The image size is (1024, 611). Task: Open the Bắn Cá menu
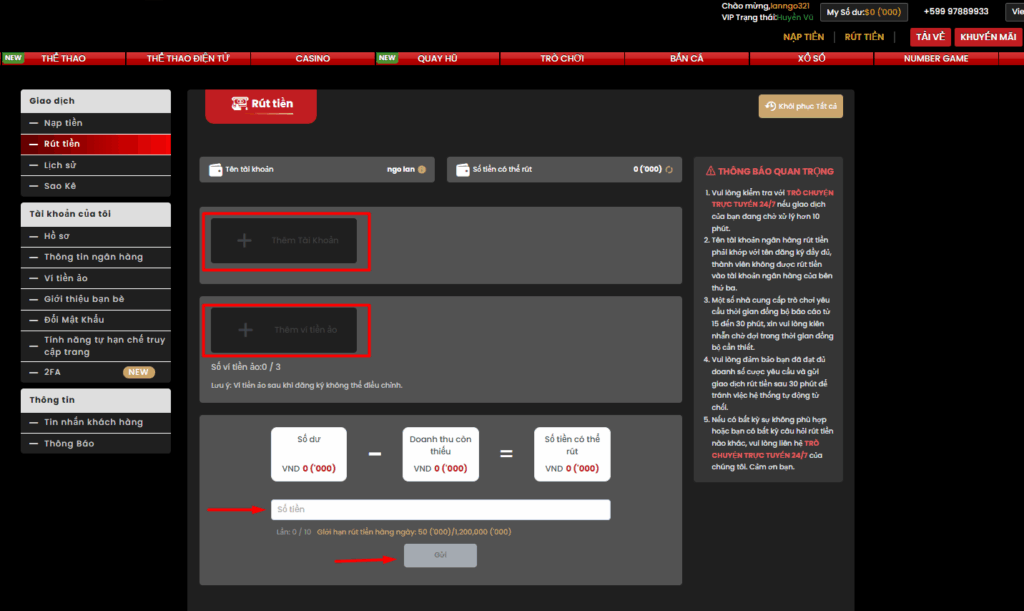click(x=687, y=59)
